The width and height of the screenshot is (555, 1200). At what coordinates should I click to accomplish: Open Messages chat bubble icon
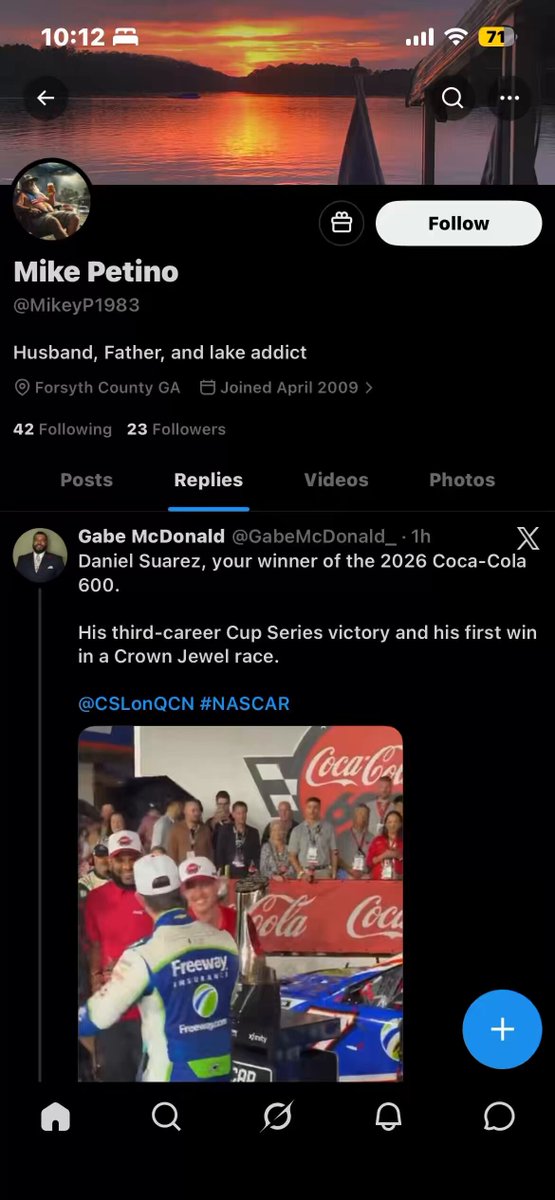click(499, 1116)
